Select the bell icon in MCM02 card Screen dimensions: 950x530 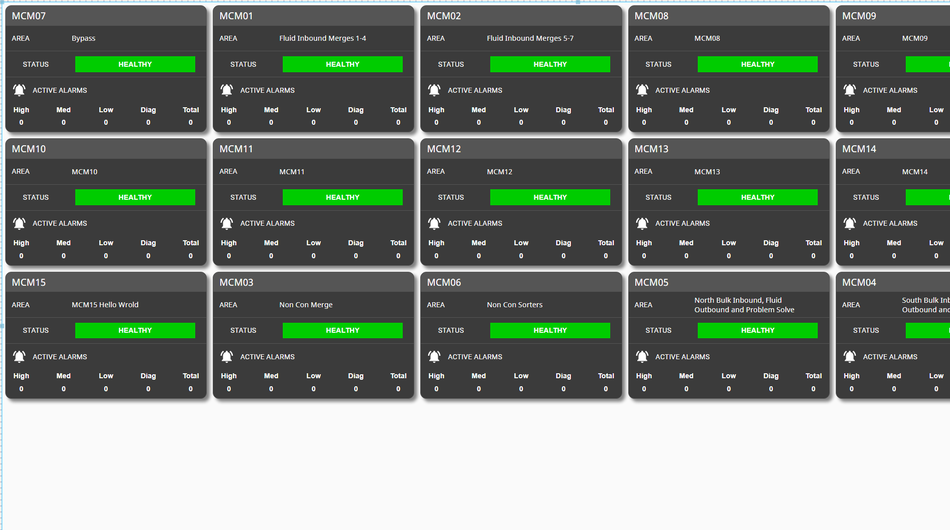click(x=434, y=90)
